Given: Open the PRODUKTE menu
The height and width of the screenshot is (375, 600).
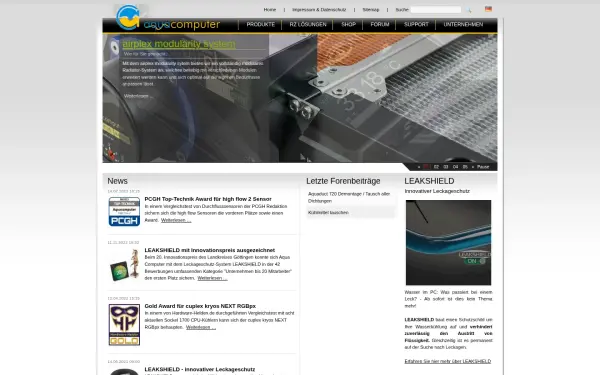Looking at the screenshot, I should coord(261,24).
